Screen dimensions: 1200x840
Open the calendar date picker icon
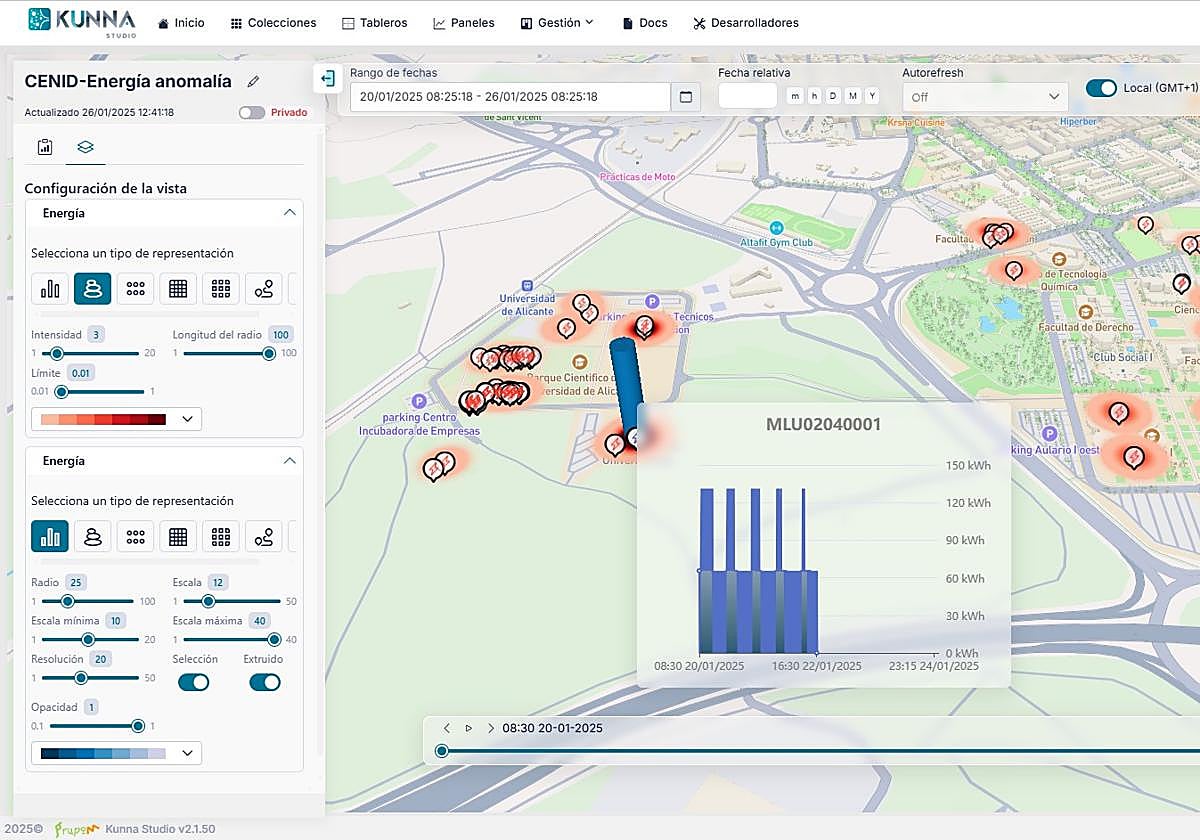pyautogui.click(x=686, y=97)
